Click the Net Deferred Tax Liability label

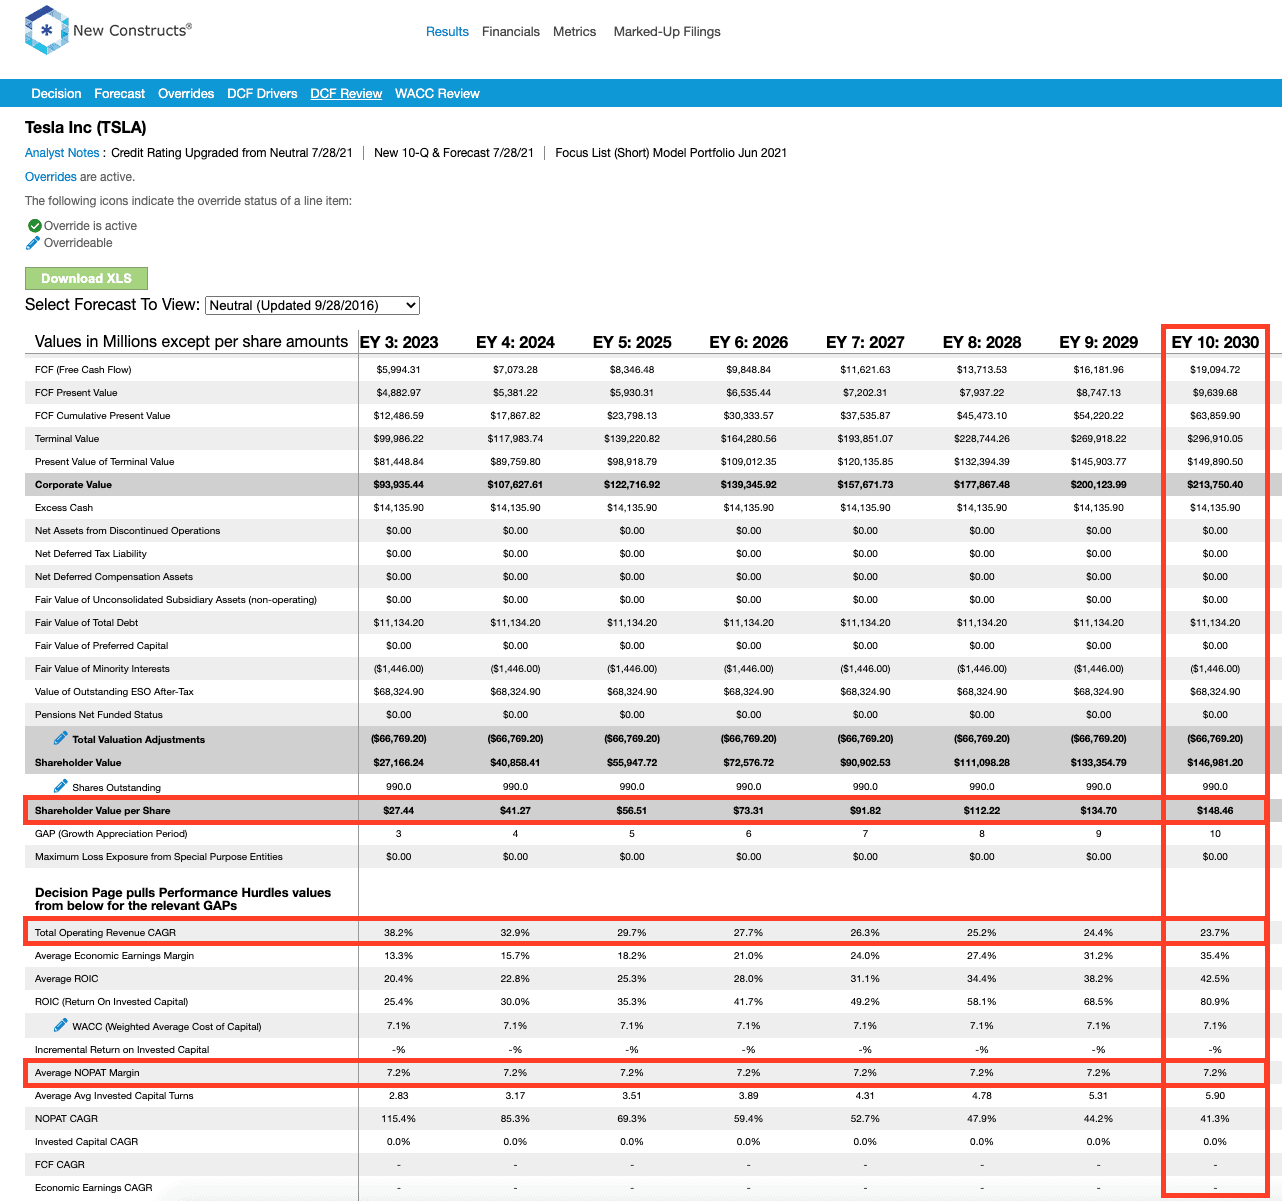click(91, 554)
